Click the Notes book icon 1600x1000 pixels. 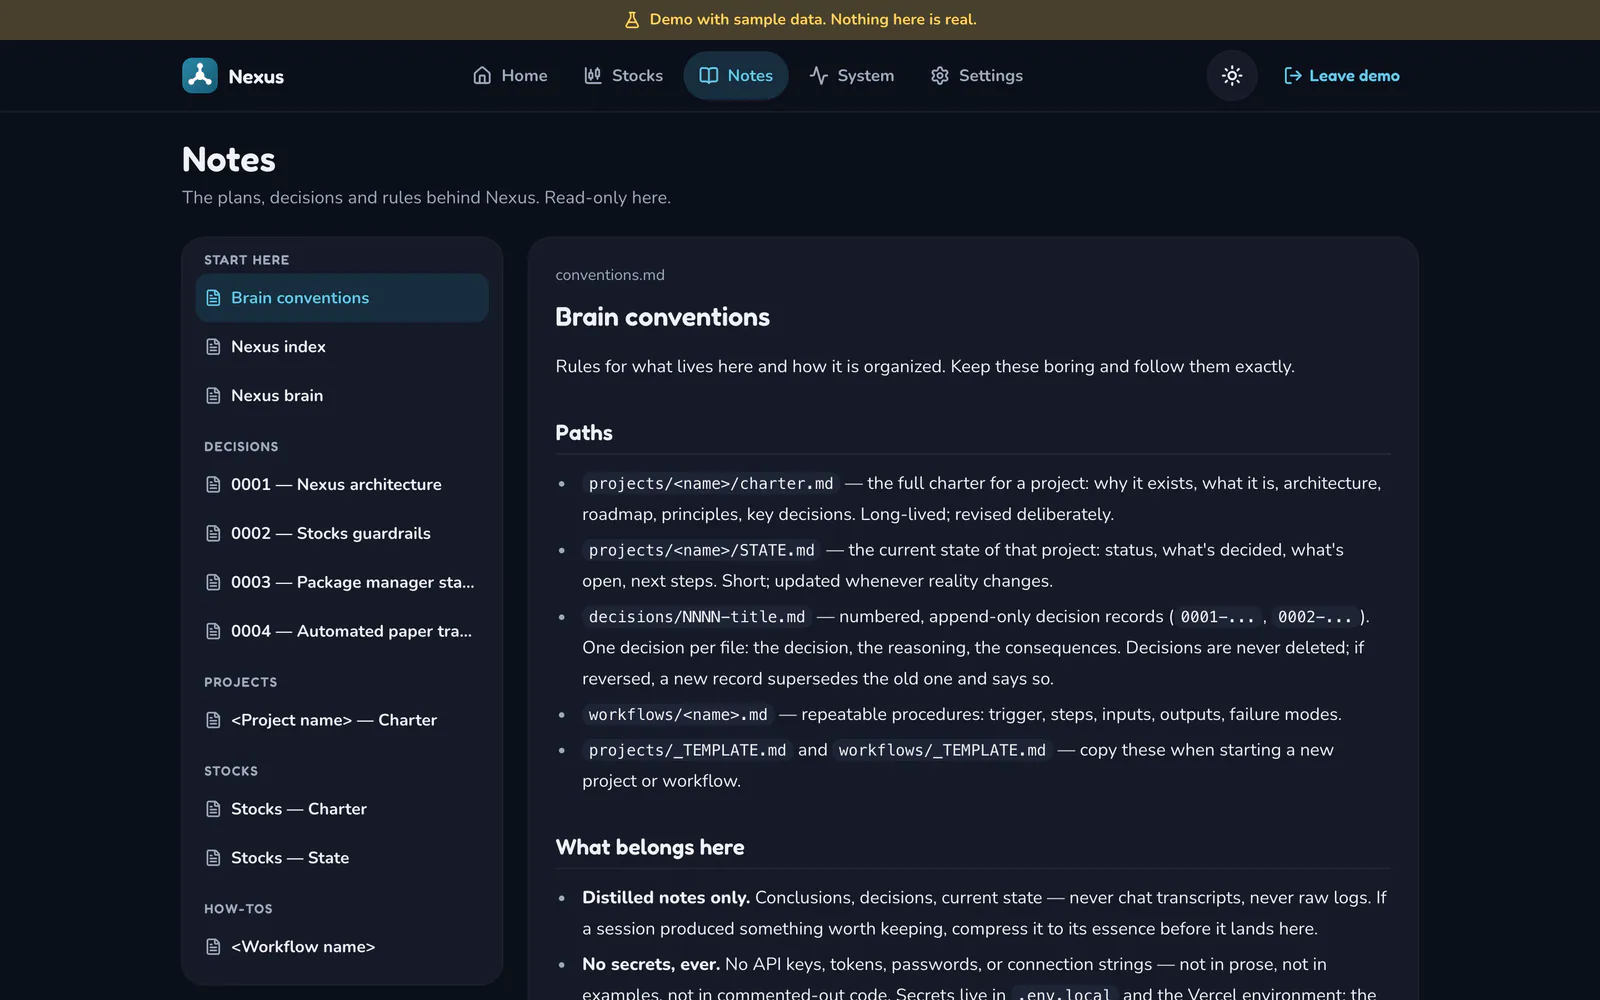point(709,76)
